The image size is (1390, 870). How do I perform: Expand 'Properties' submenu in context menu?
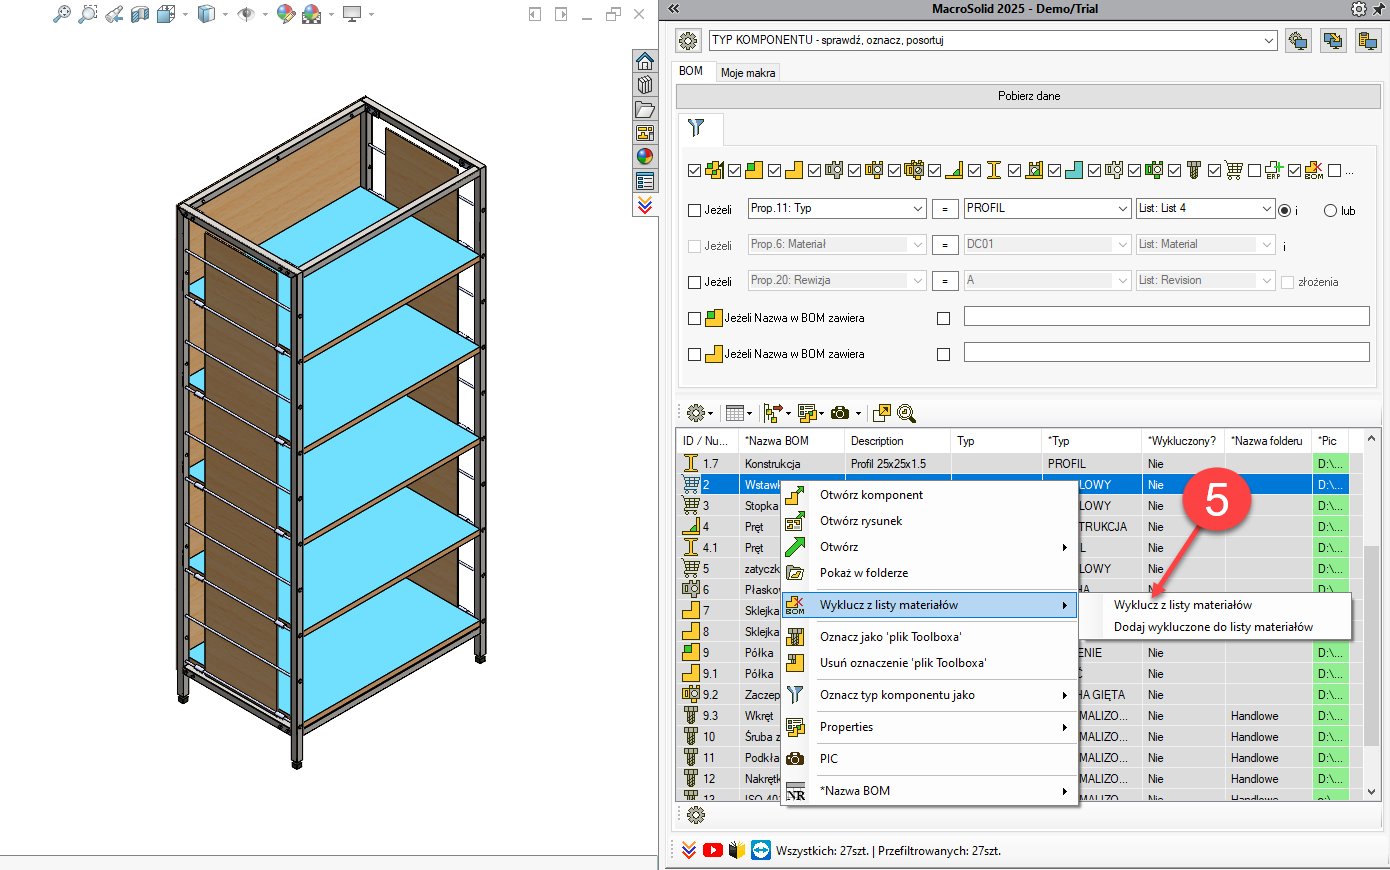tap(1065, 727)
